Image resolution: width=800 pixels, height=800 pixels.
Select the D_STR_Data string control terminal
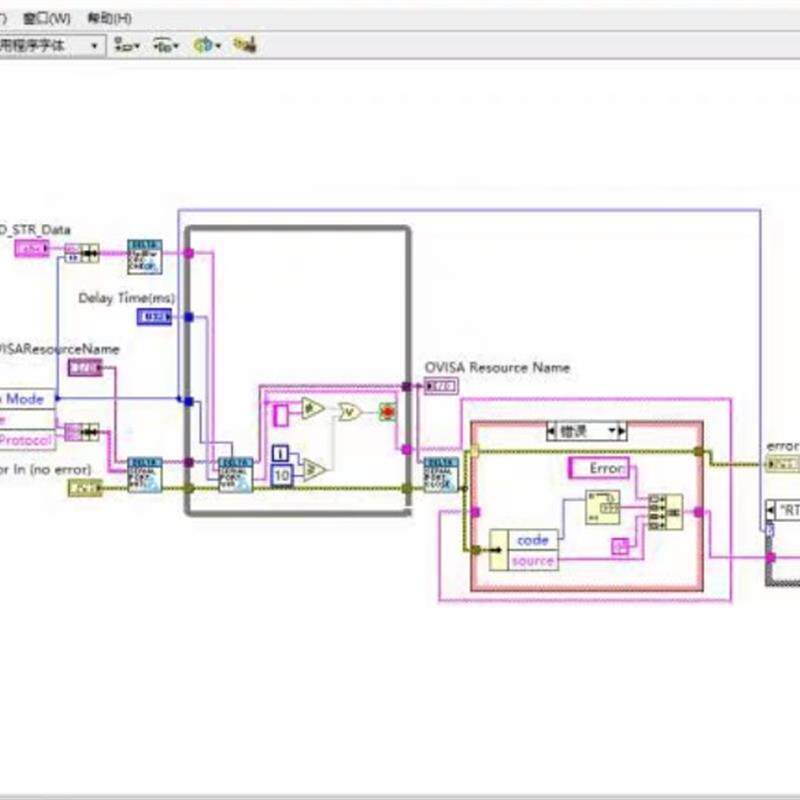(x=32, y=249)
